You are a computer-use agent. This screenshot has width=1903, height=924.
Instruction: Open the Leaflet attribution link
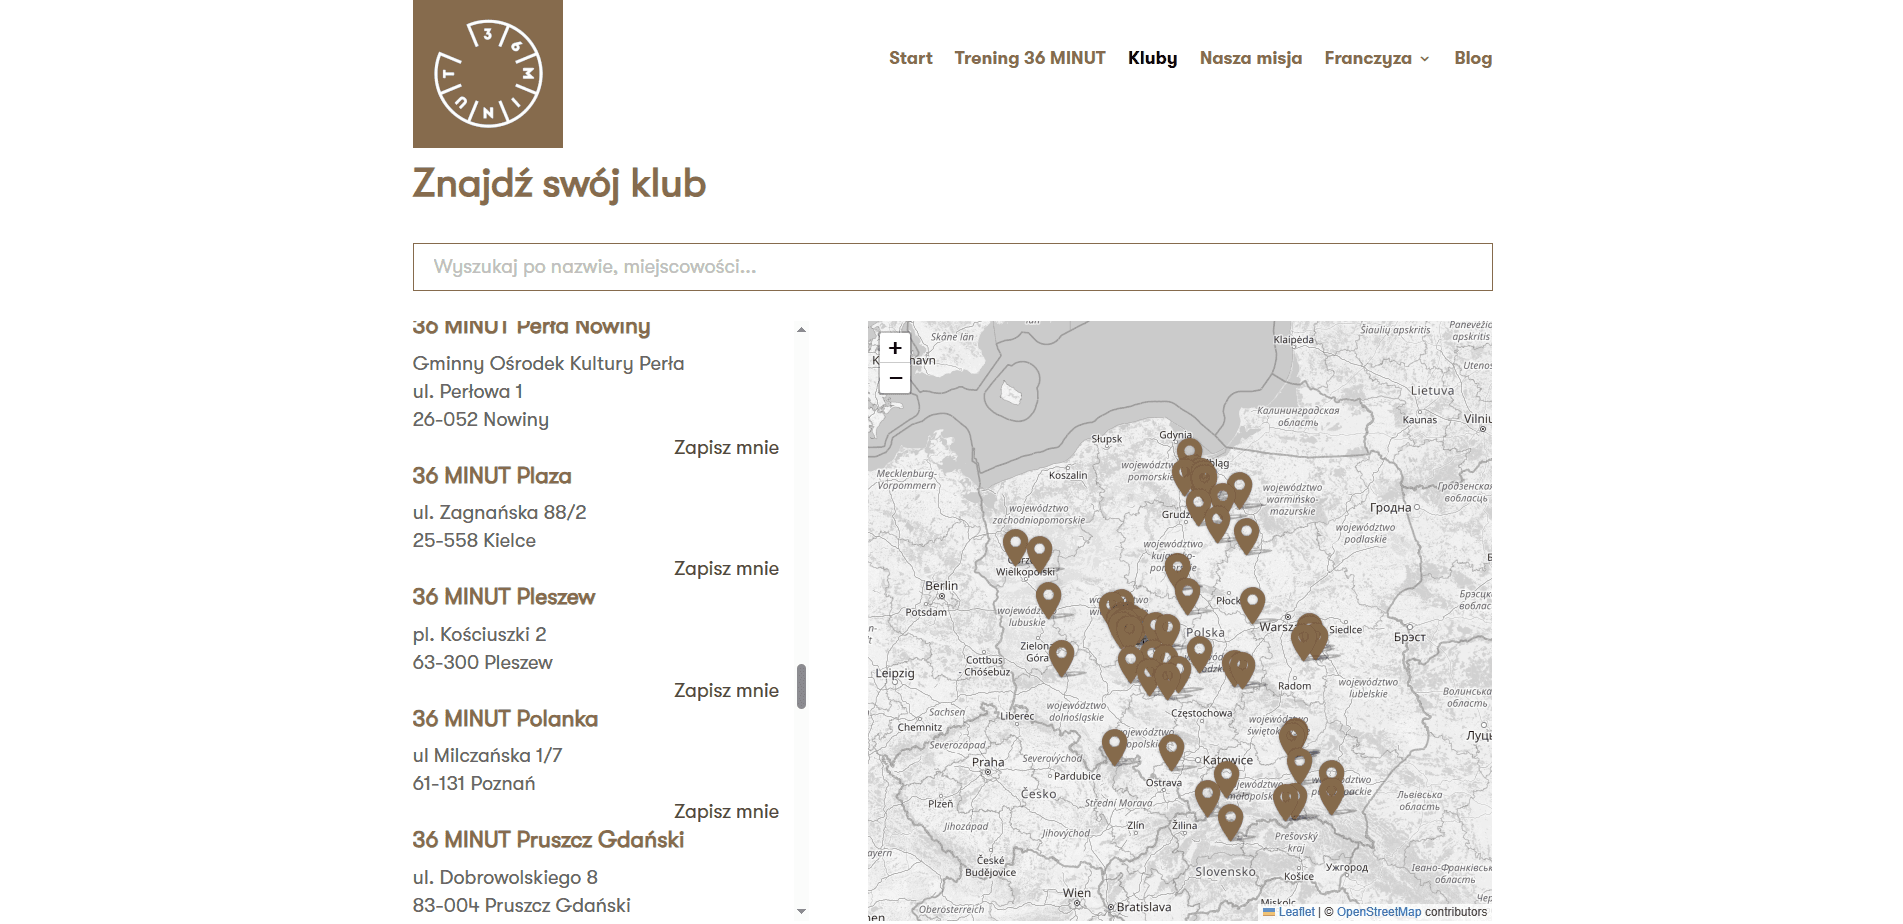click(1296, 912)
